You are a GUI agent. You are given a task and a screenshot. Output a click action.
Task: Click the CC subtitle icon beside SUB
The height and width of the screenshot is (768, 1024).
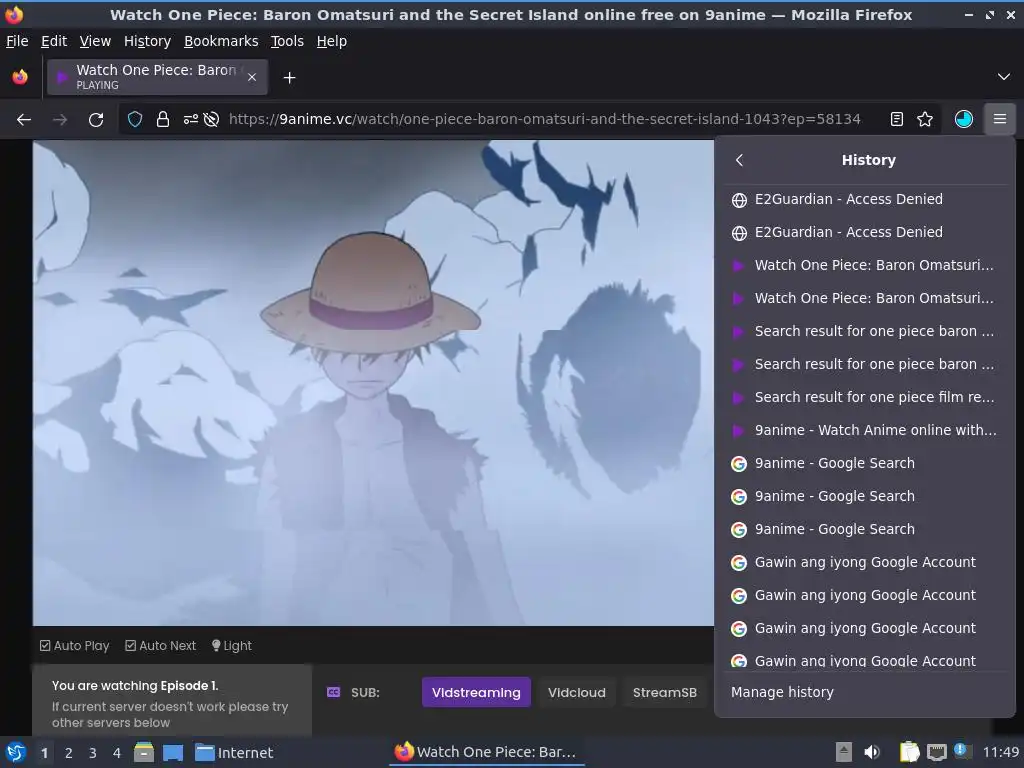coord(333,692)
